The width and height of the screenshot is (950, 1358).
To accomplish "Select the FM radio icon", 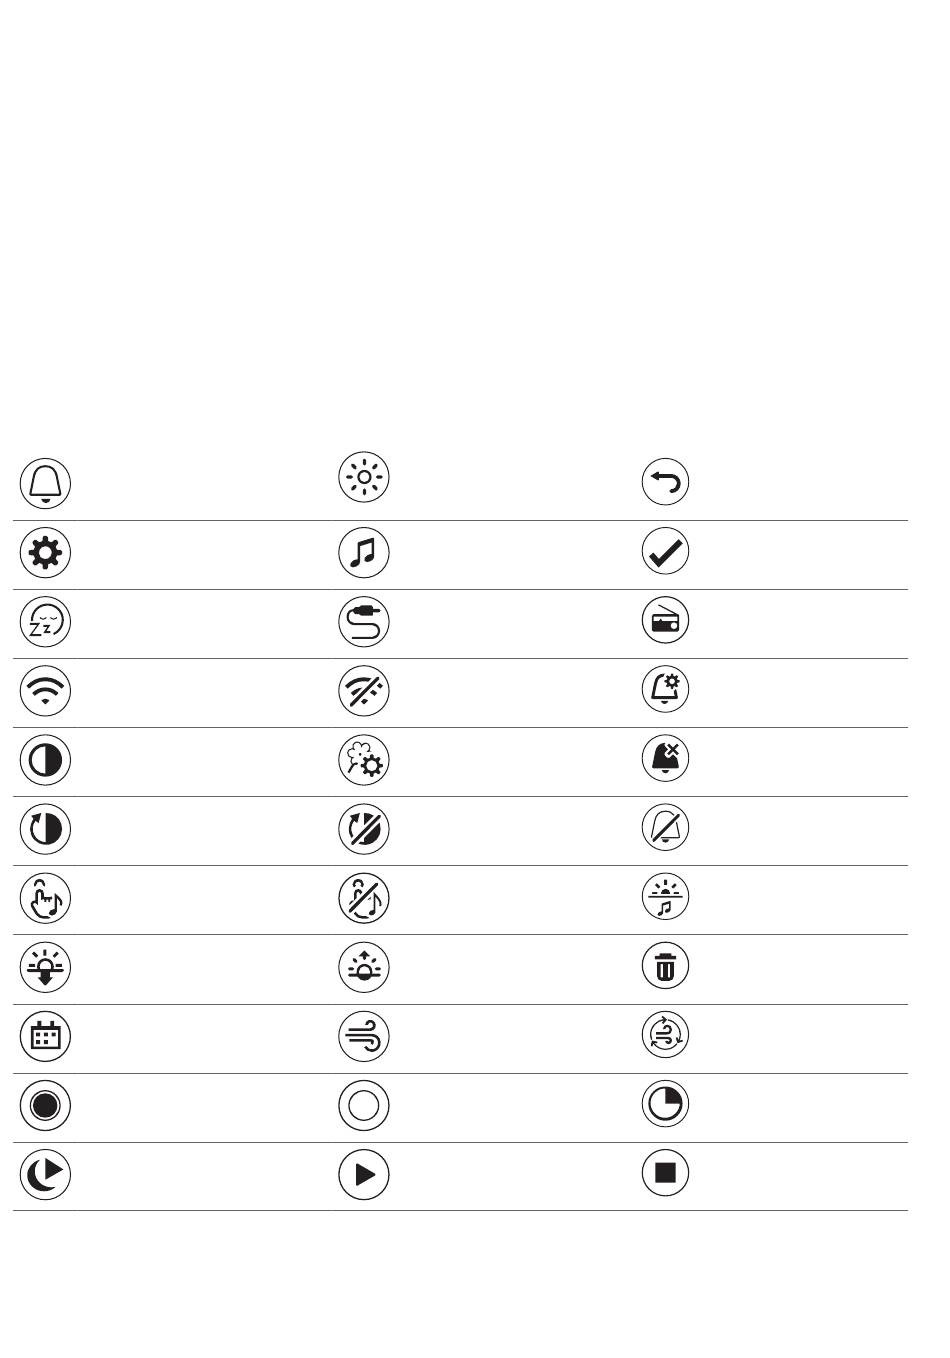I will [665, 621].
